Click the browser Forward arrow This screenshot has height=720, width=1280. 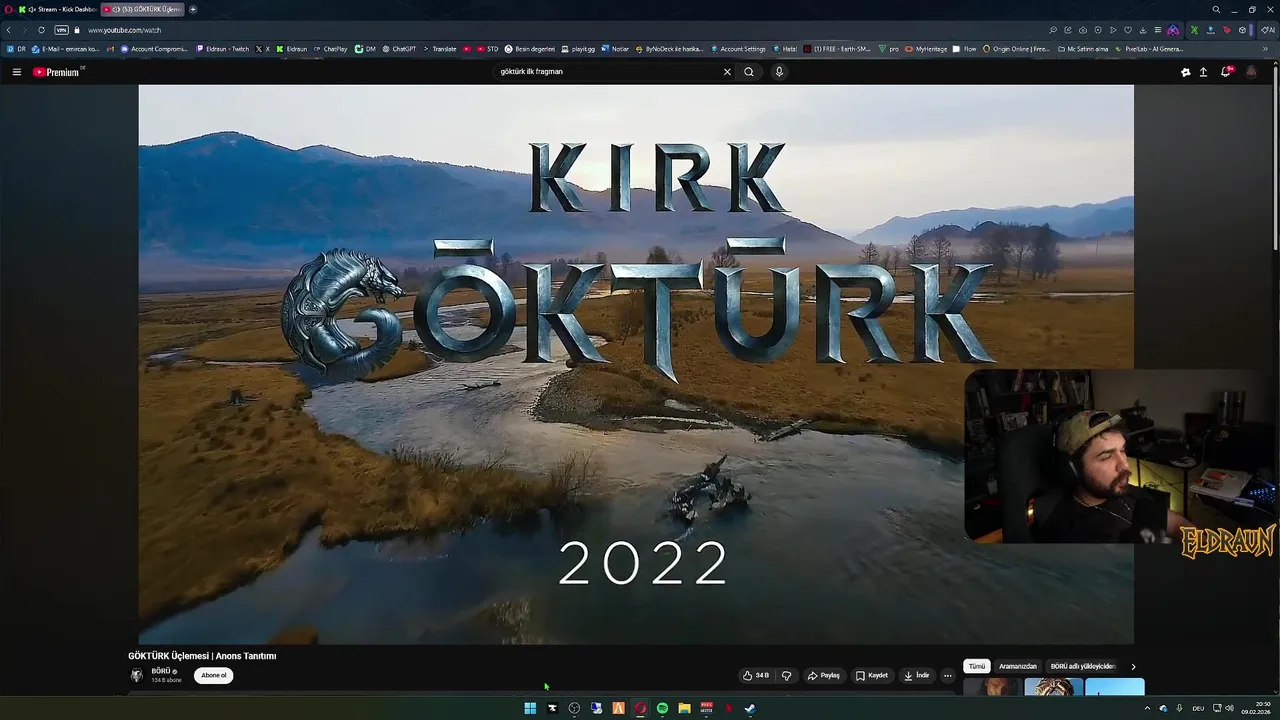(x=24, y=30)
